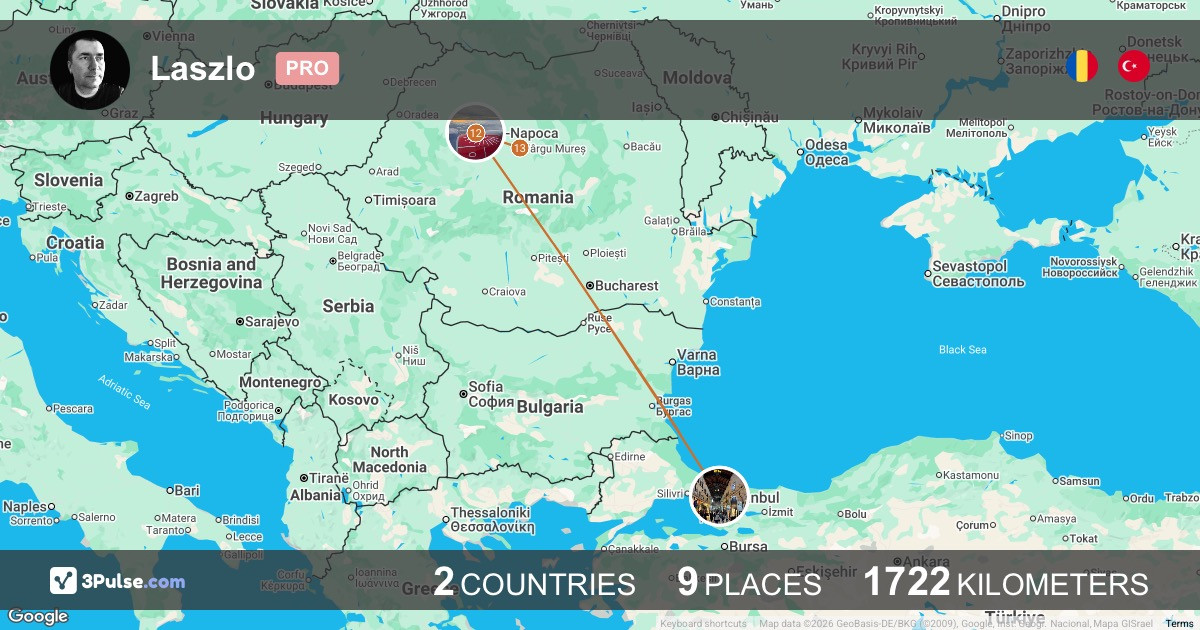This screenshot has height=630, width=1200.
Task: Click the 2 COUNTRIES statistic
Action: tap(534, 583)
